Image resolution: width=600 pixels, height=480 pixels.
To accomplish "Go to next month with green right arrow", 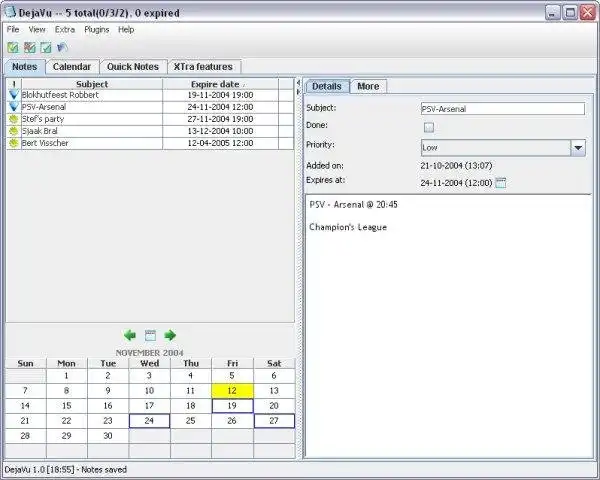I will pyautogui.click(x=170, y=335).
